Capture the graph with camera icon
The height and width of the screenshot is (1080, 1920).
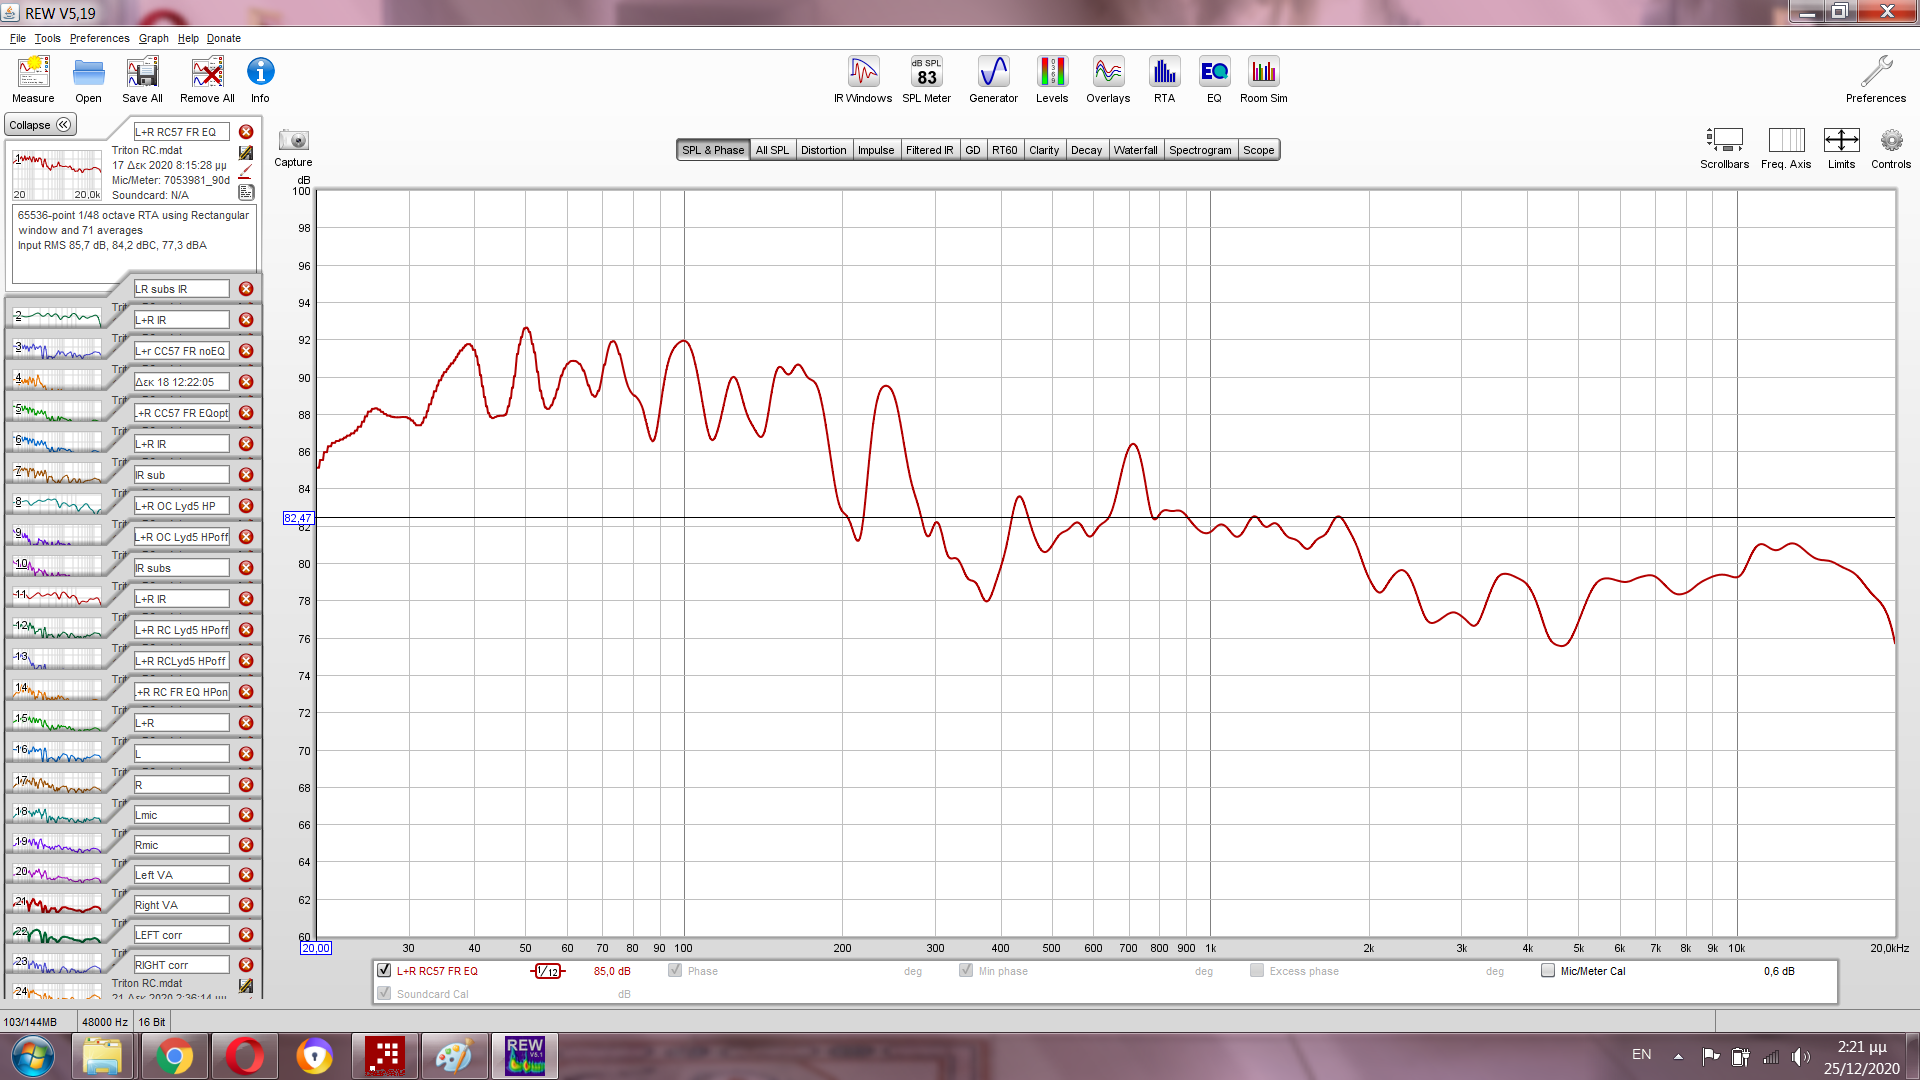click(x=293, y=141)
